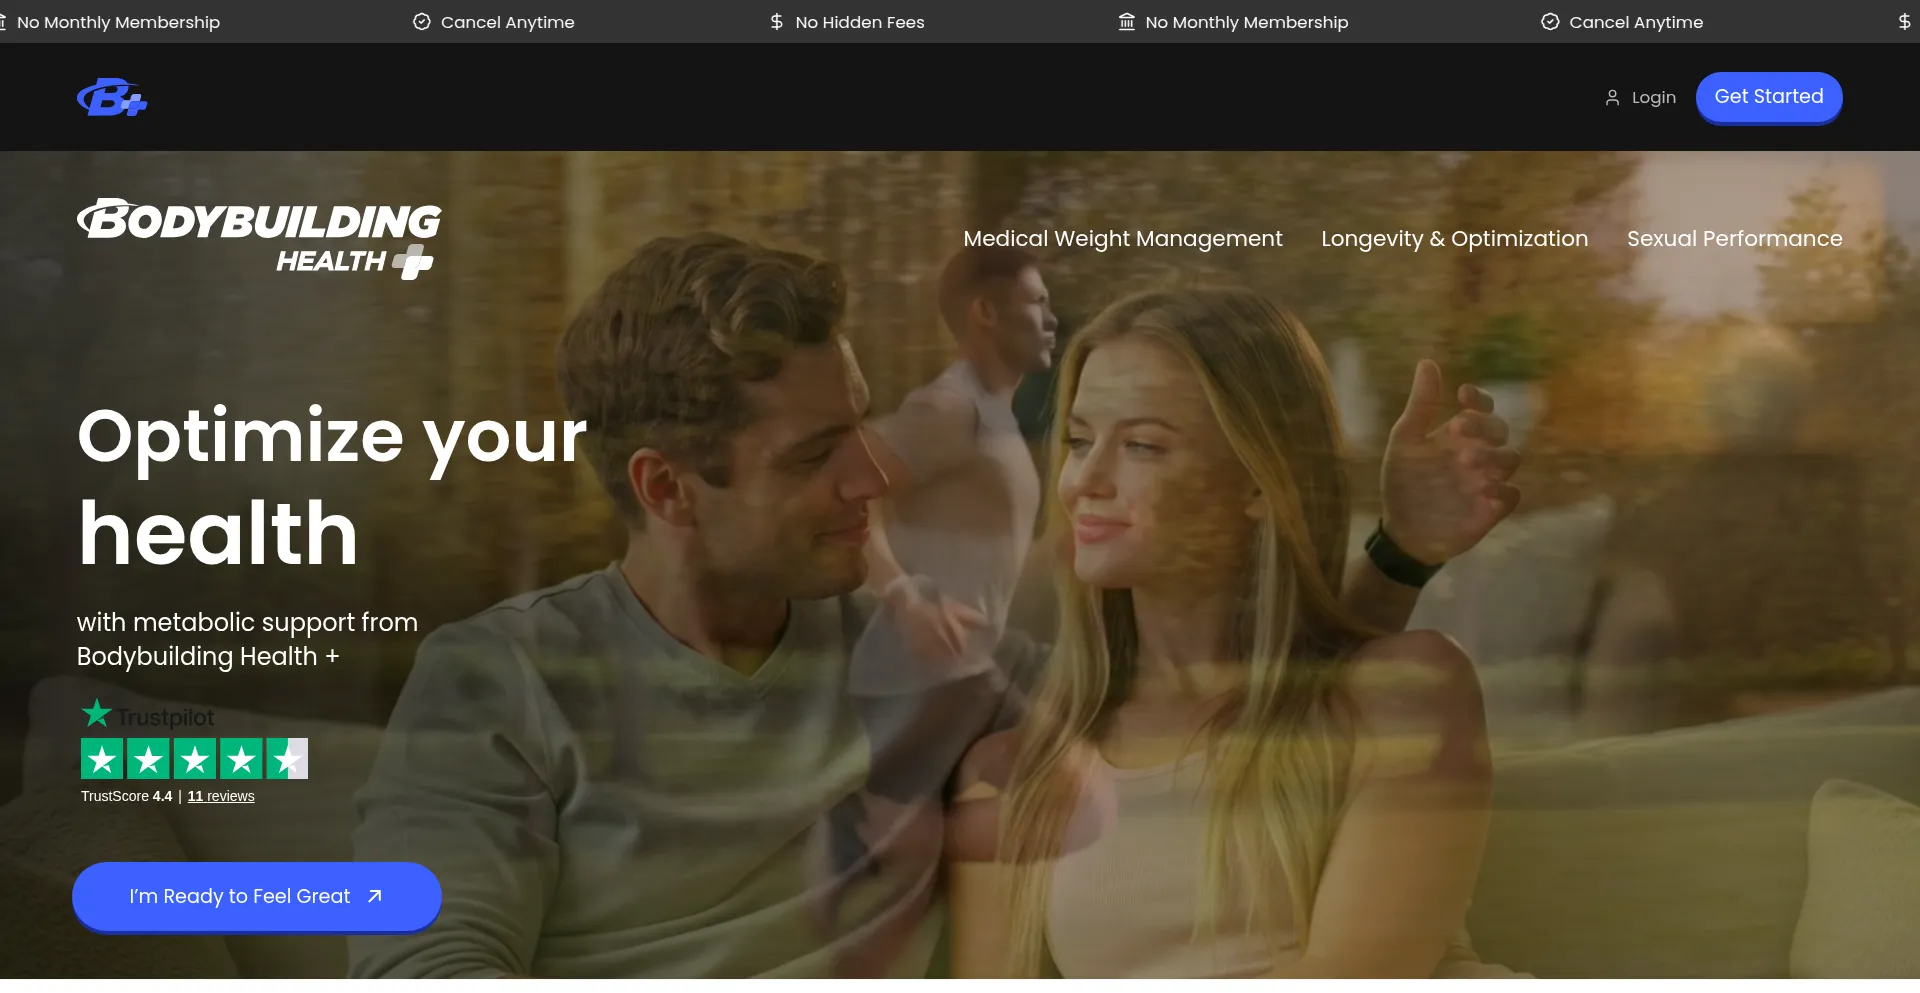Click the 'No Hidden Fees' banner text

tap(860, 22)
